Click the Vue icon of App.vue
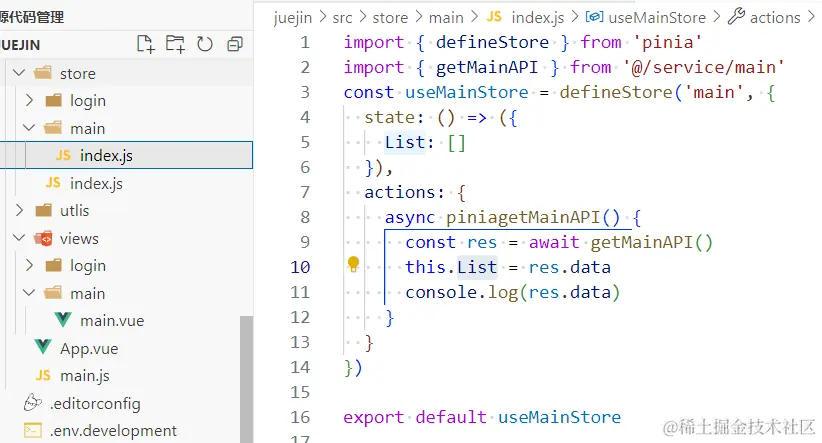Viewport: 822px width, 443px height. tap(43, 348)
